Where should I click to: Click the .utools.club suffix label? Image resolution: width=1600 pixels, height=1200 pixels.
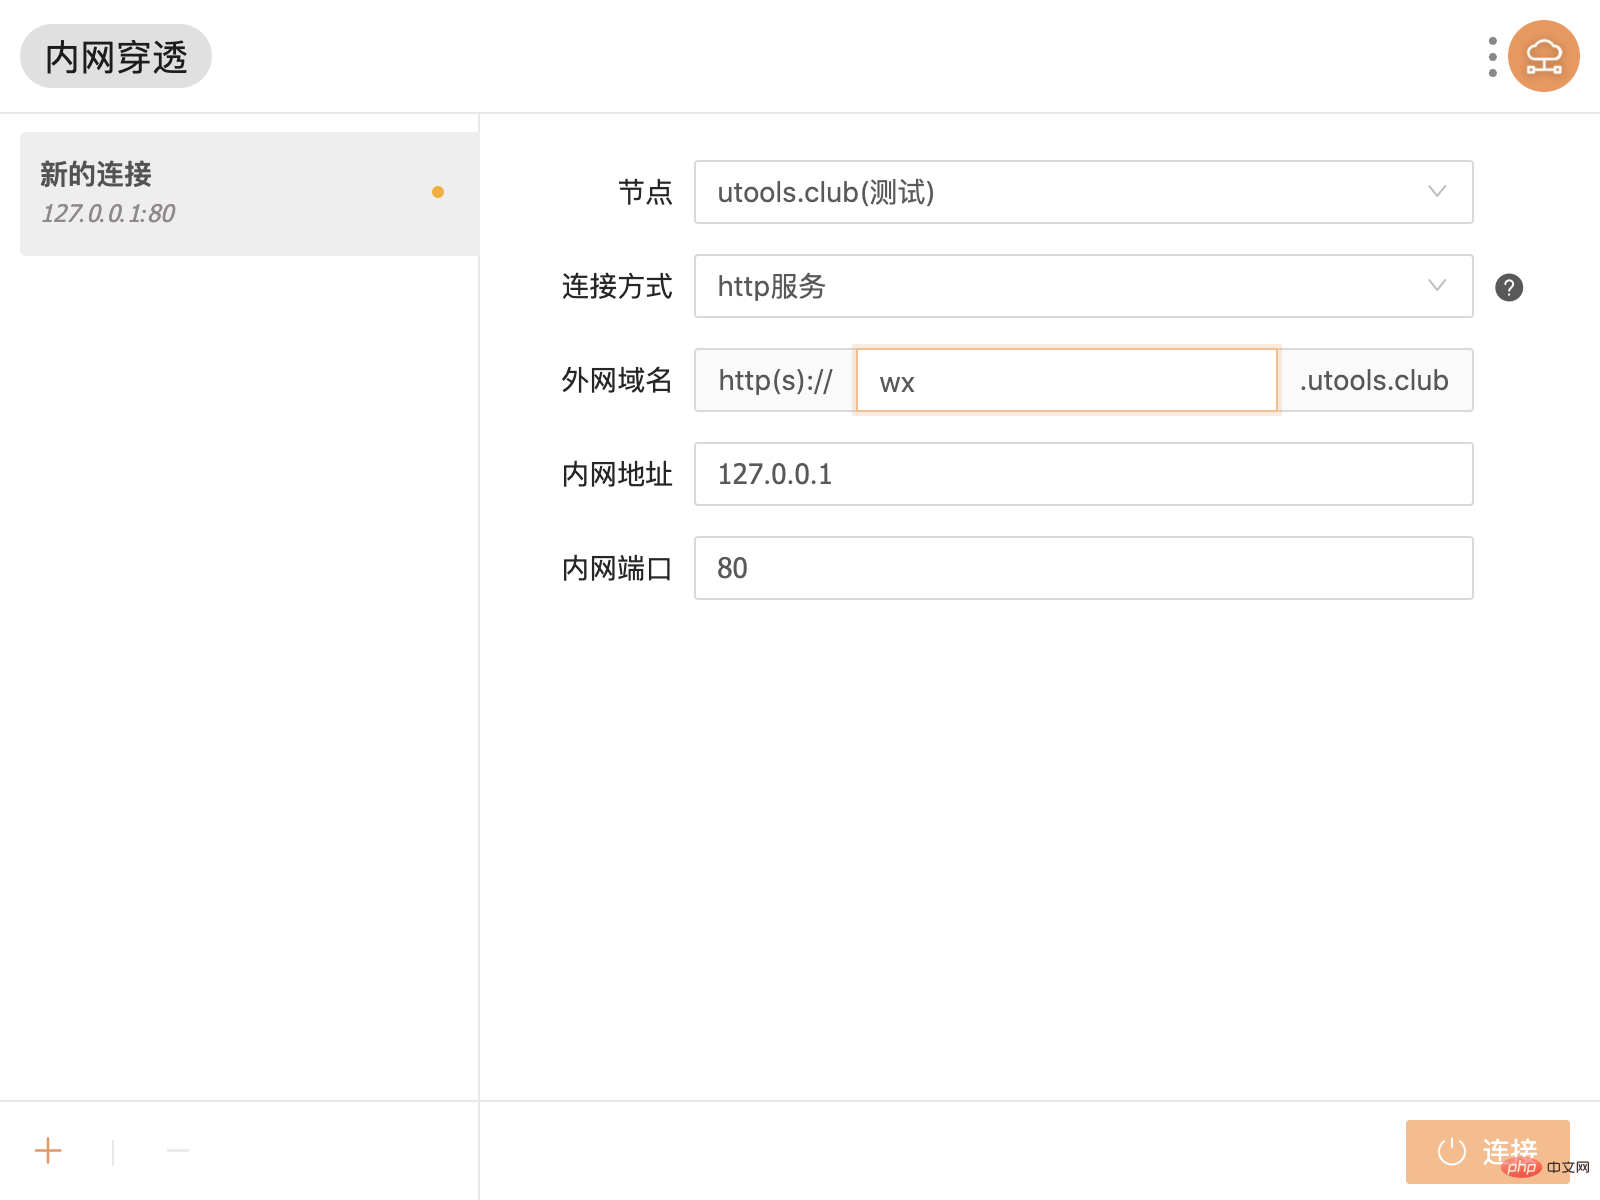click(1375, 380)
